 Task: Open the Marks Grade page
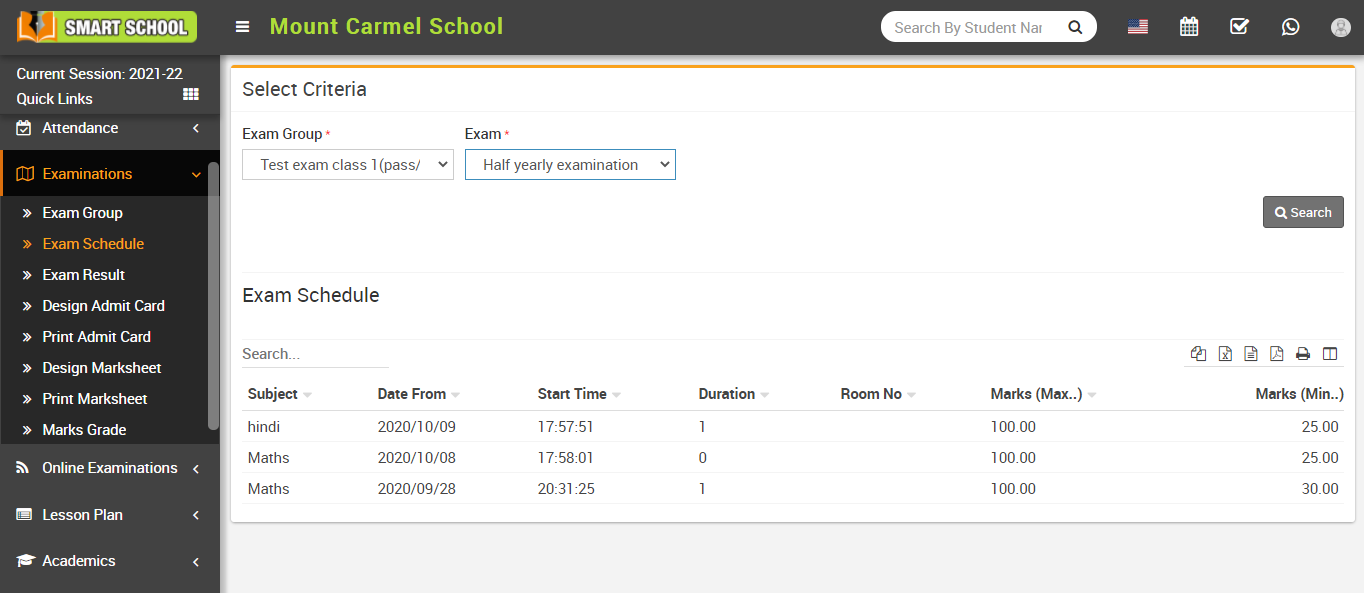click(x=86, y=429)
